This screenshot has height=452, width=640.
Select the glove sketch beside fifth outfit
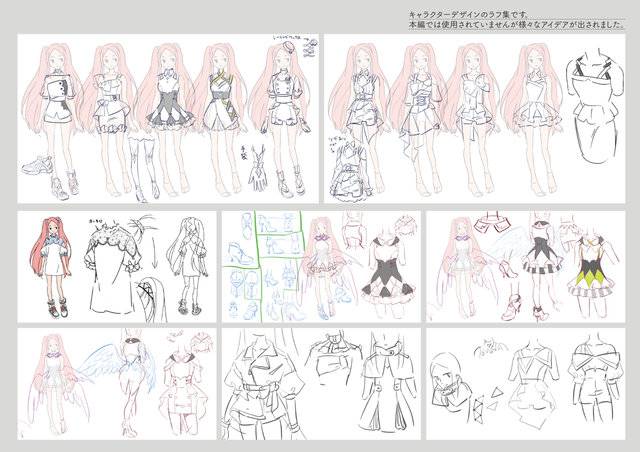[258, 169]
